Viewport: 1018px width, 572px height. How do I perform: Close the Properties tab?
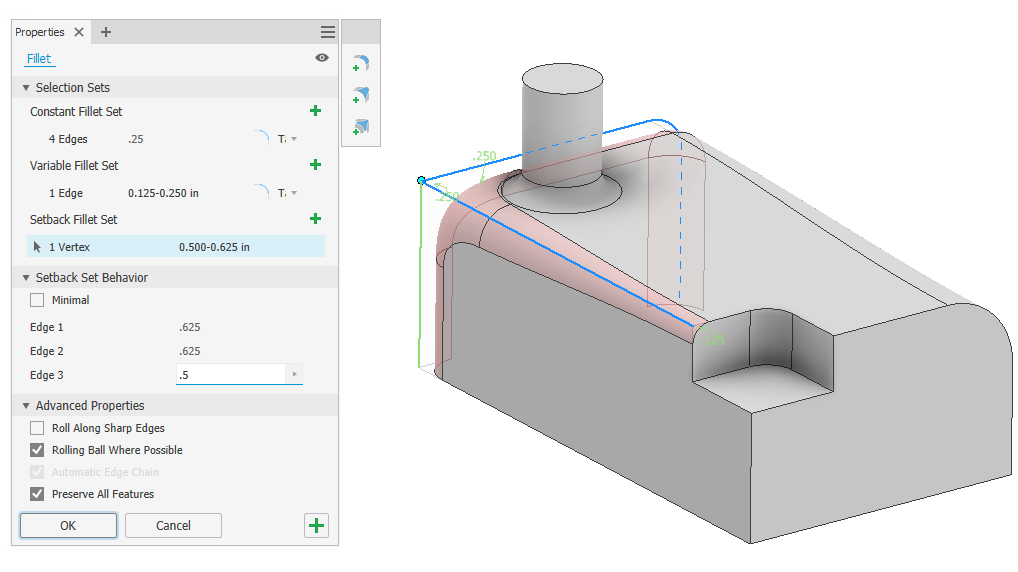[79, 32]
